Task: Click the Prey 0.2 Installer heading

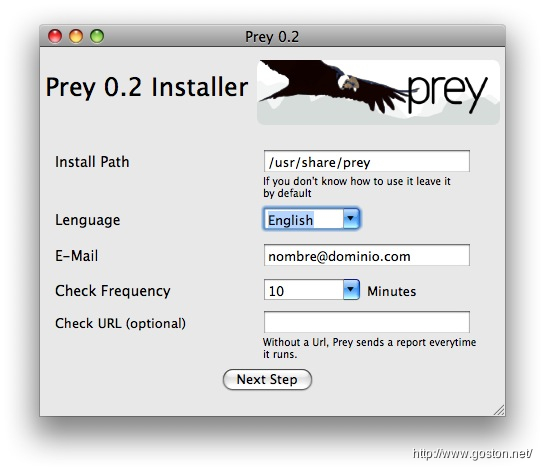Action: [x=147, y=87]
